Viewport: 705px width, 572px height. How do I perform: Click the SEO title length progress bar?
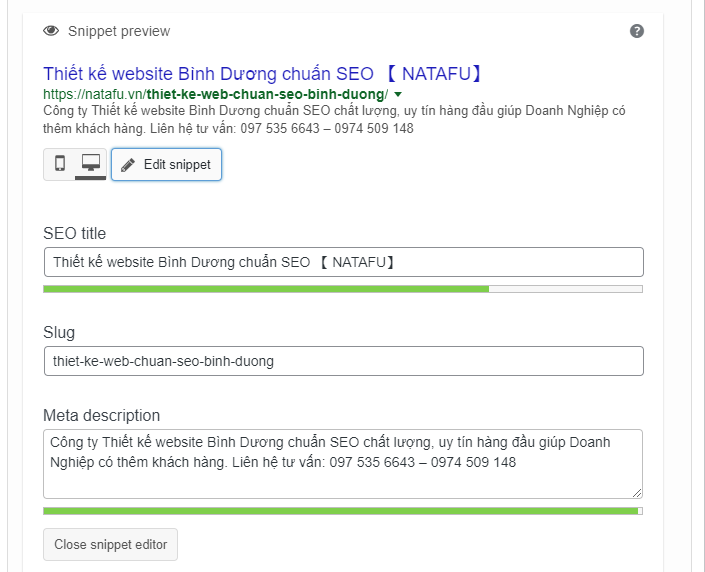[343, 289]
